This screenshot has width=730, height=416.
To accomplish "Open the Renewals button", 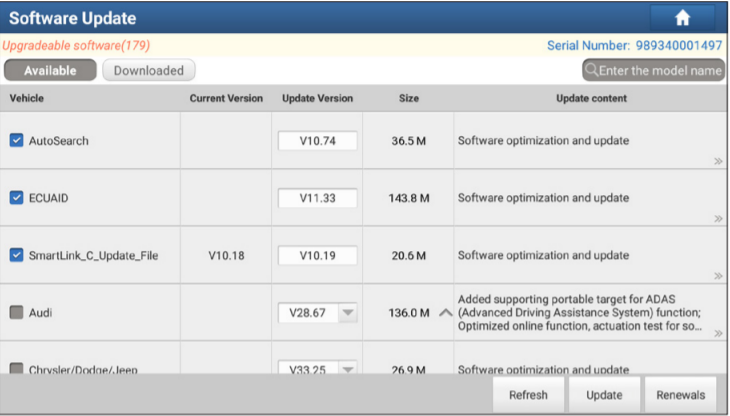I will point(680,395).
